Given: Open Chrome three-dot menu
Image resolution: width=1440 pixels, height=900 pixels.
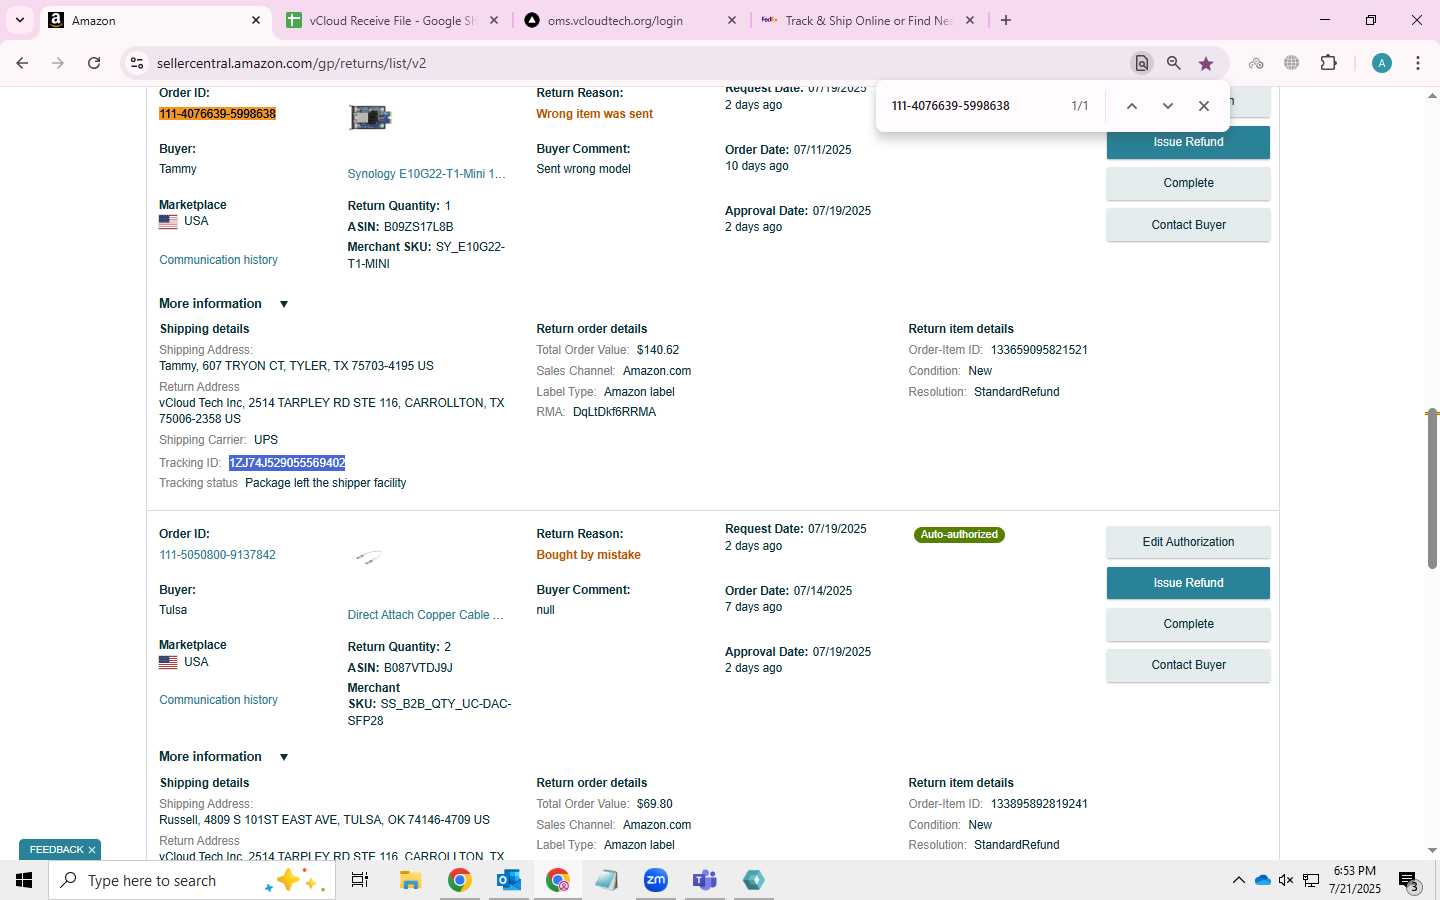Looking at the screenshot, I should pos(1418,63).
